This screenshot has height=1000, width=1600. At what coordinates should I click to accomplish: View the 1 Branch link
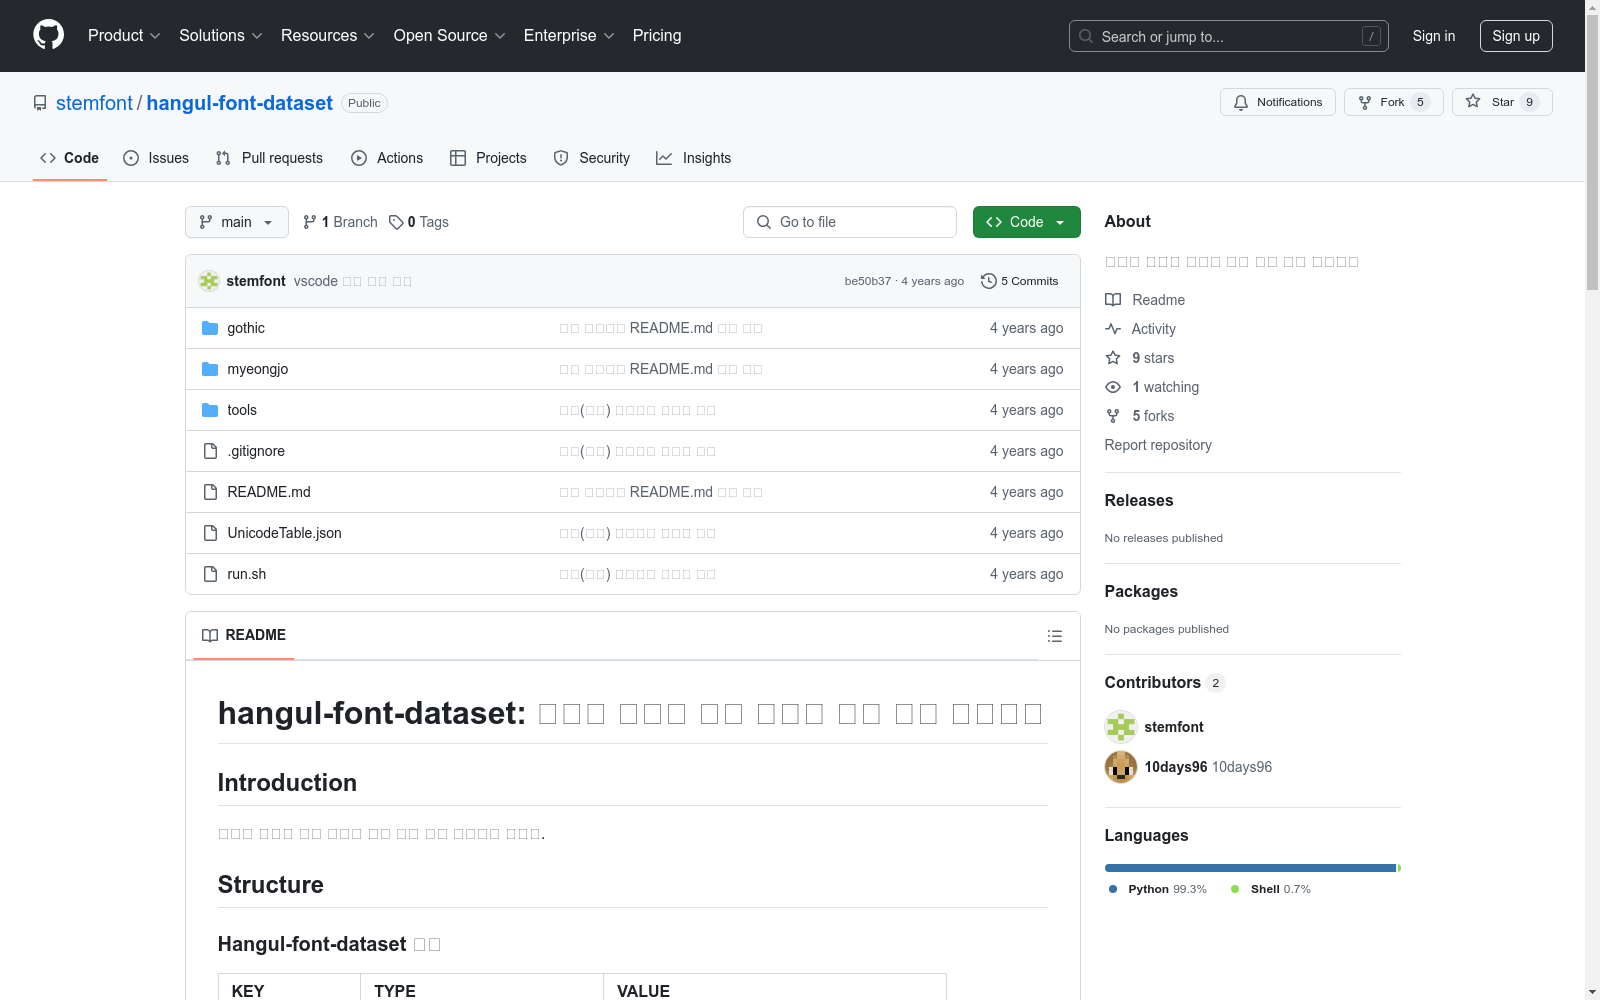340,222
